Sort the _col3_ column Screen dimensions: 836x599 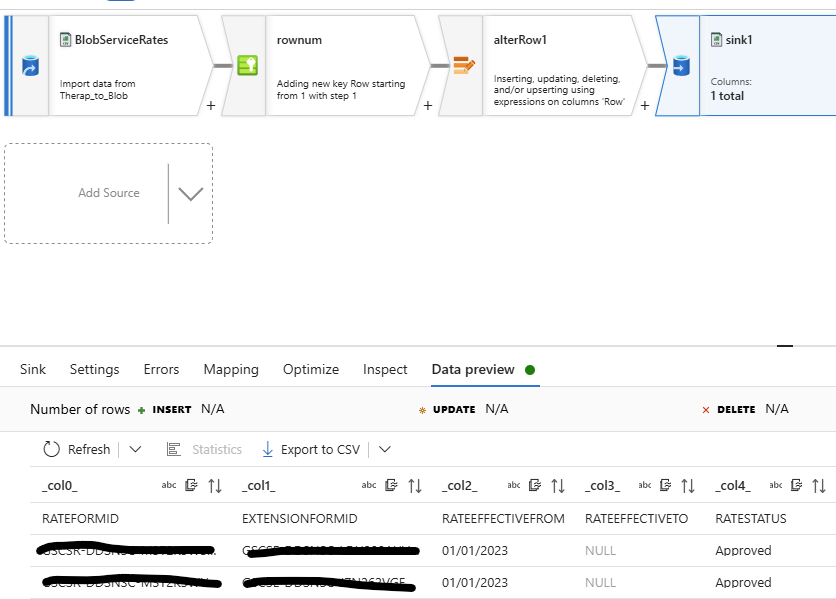(688, 485)
